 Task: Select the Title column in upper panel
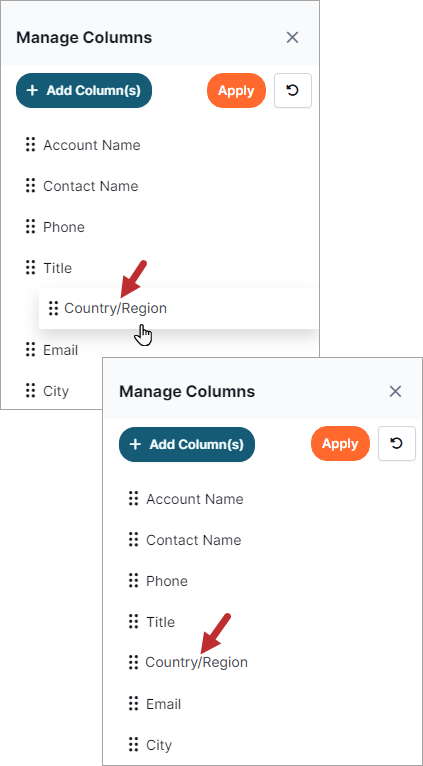(x=58, y=268)
